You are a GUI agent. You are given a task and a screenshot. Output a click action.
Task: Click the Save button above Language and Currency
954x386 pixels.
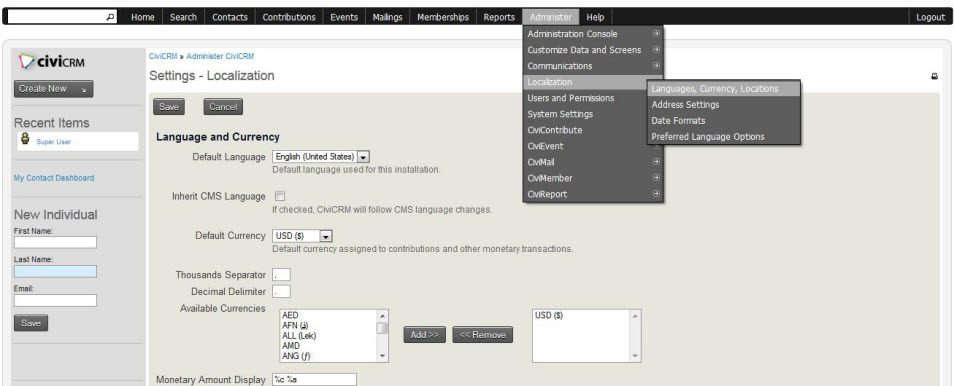169,107
